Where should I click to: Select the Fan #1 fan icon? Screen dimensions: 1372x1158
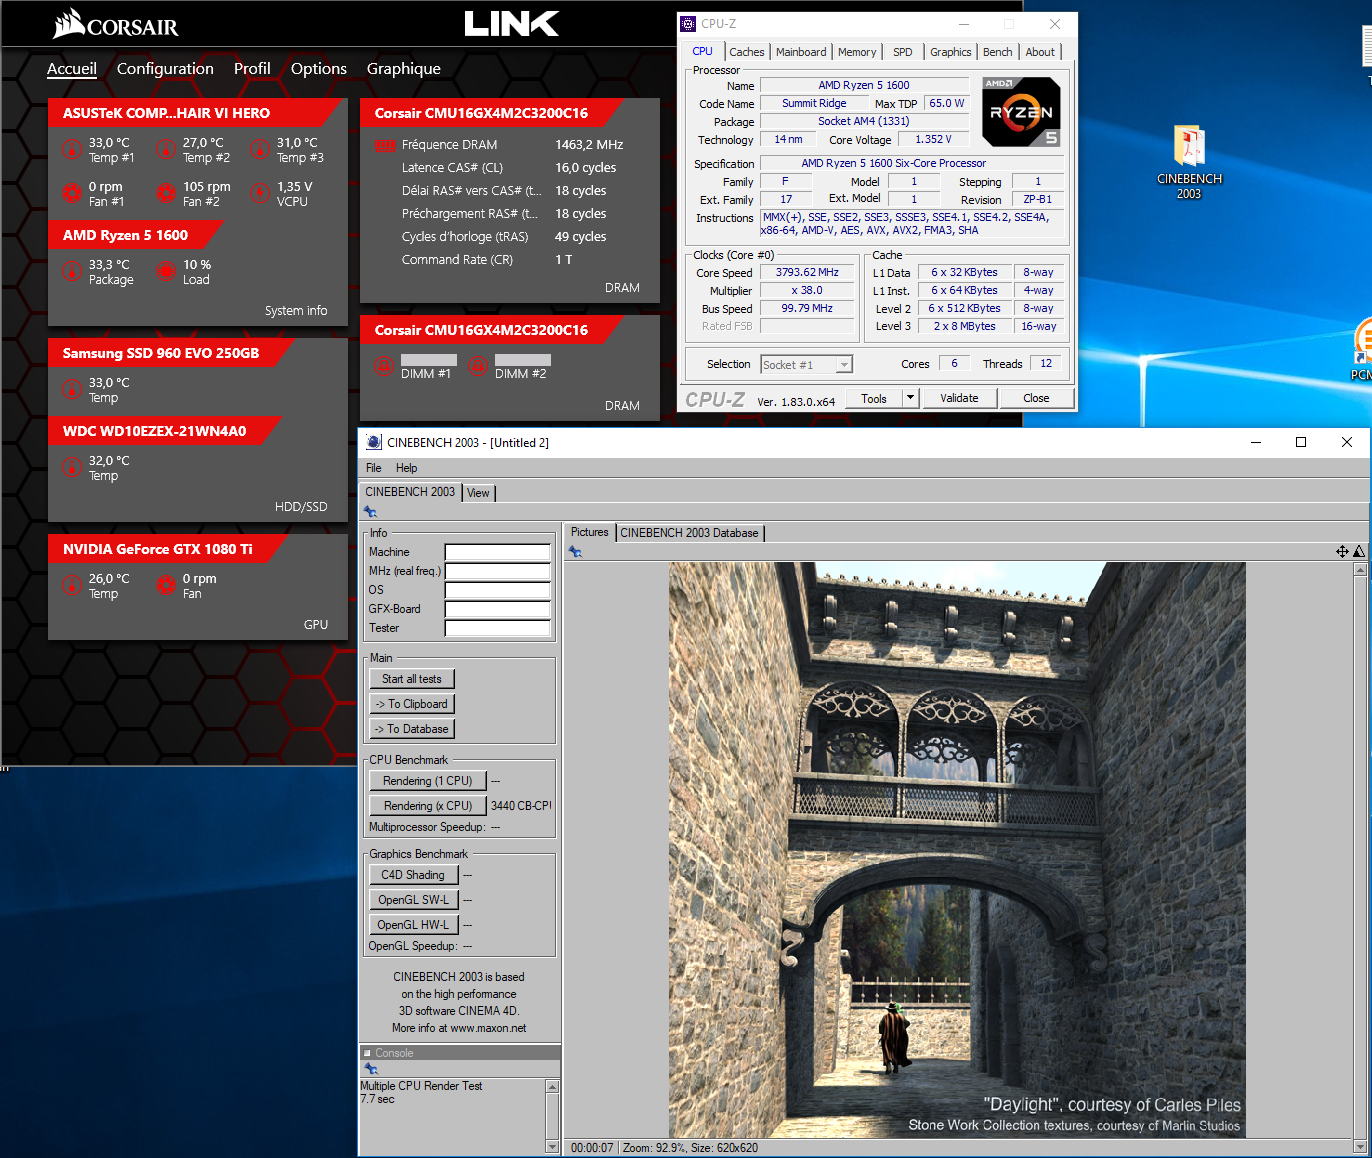click(x=72, y=194)
